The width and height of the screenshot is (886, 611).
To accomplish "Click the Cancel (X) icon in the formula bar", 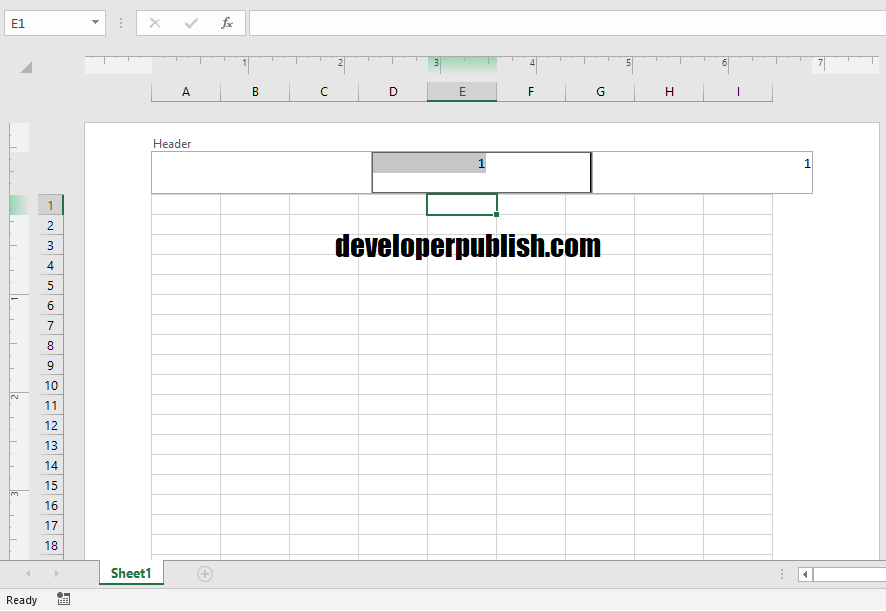I will 155,22.
